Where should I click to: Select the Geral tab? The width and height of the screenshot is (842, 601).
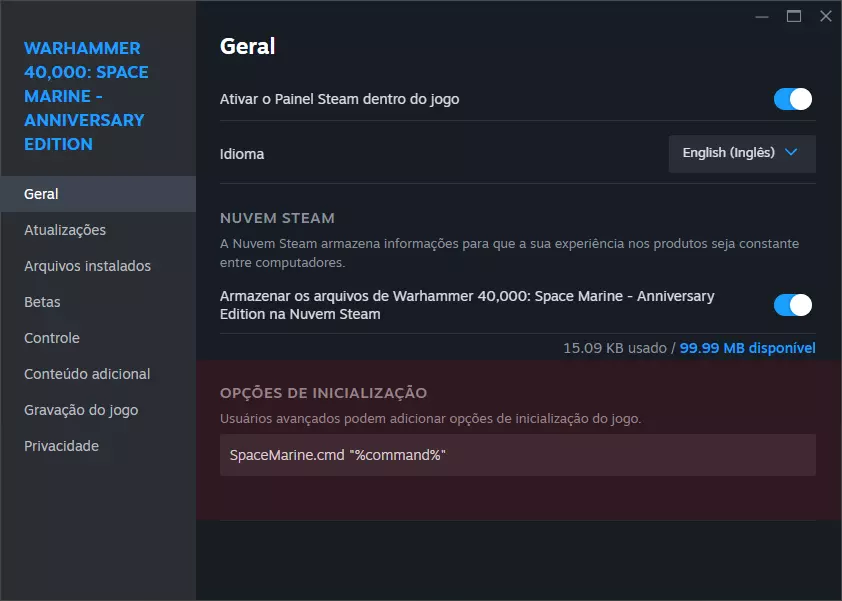click(x=42, y=194)
